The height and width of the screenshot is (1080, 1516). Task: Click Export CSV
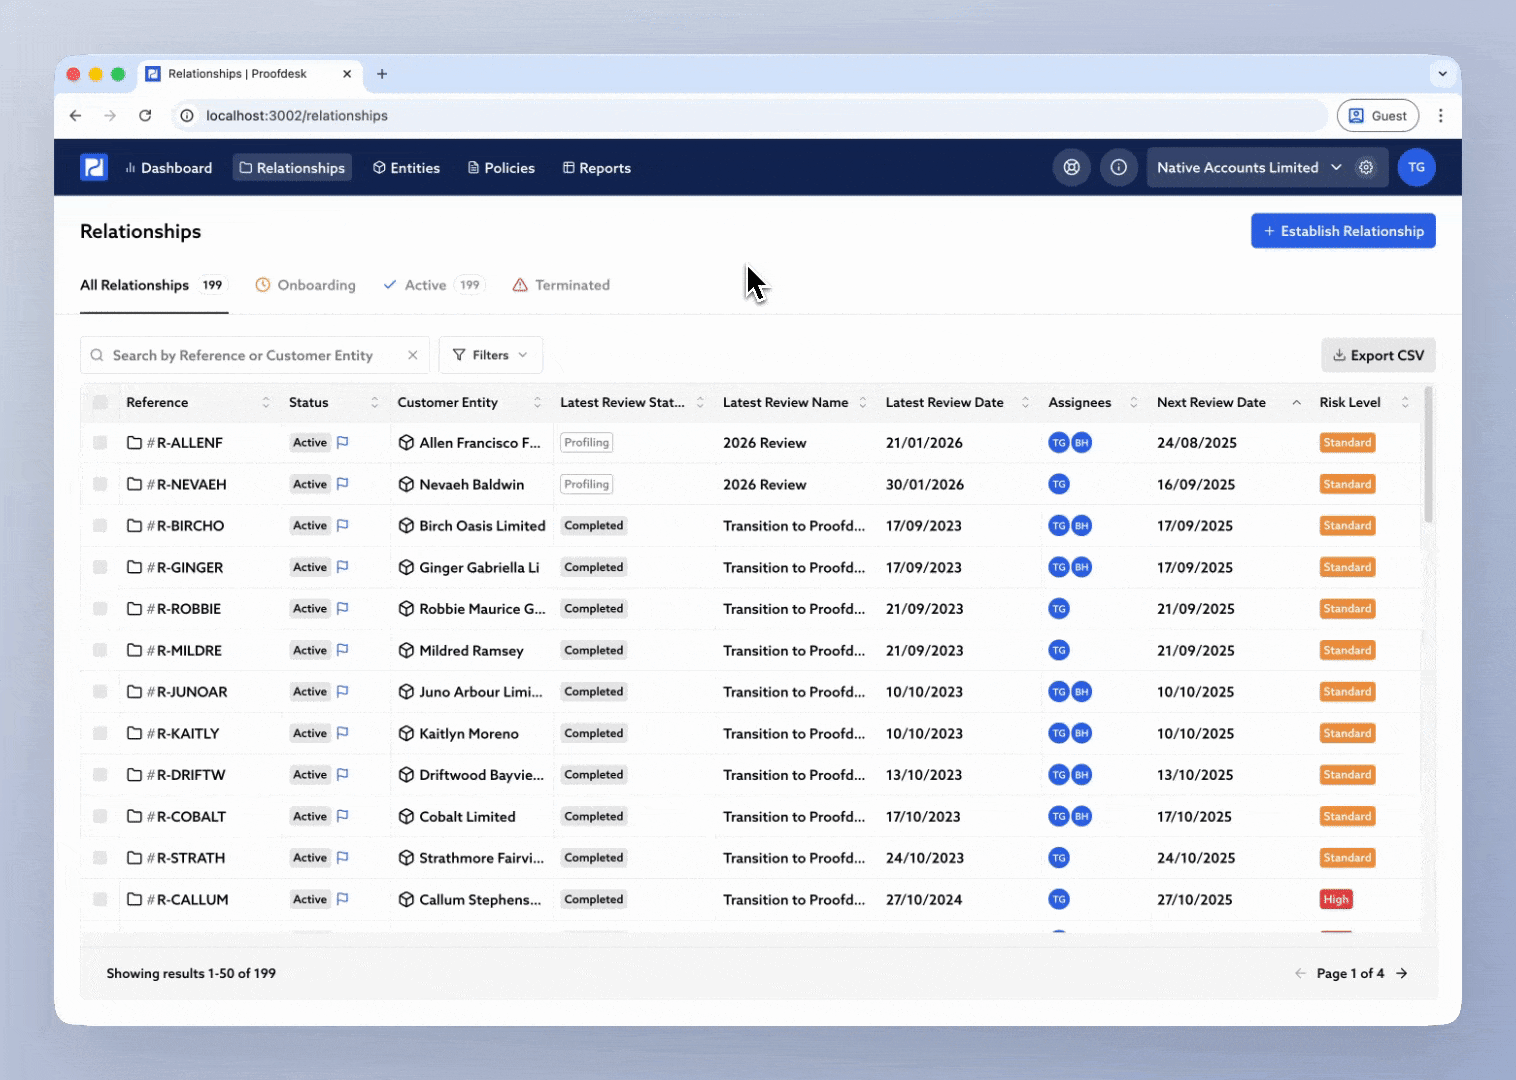click(x=1378, y=355)
